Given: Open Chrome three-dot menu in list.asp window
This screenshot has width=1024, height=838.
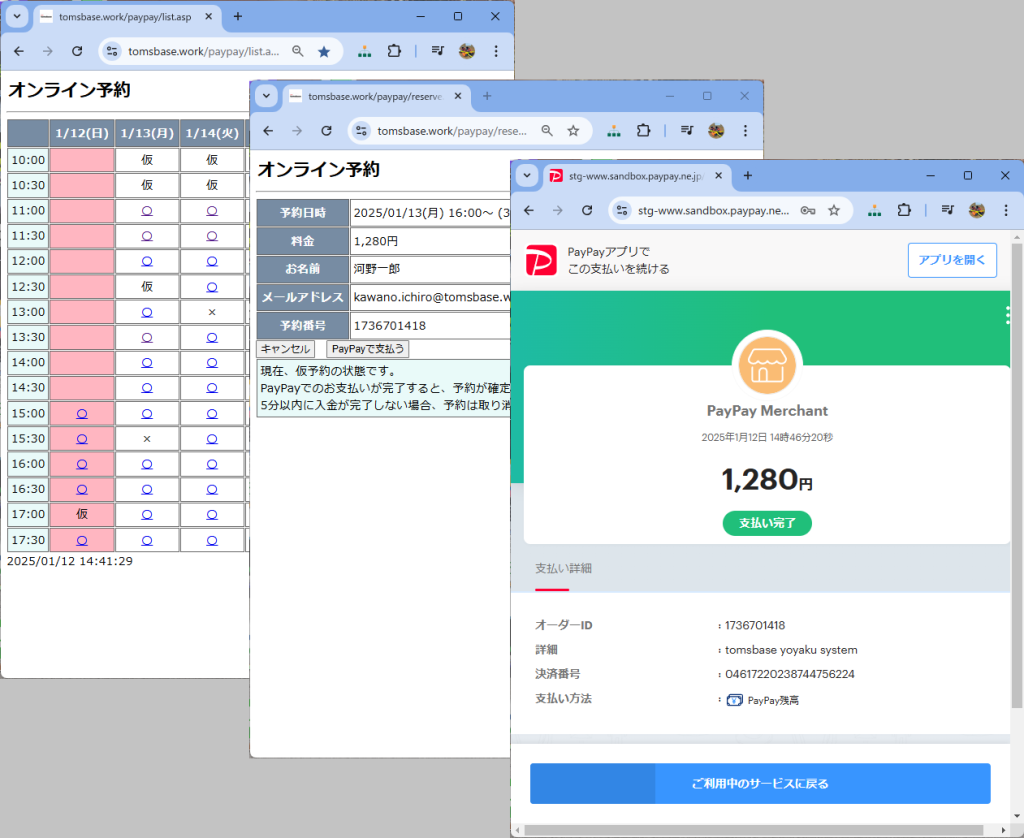Looking at the screenshot, I should click(x=496, y=51).
